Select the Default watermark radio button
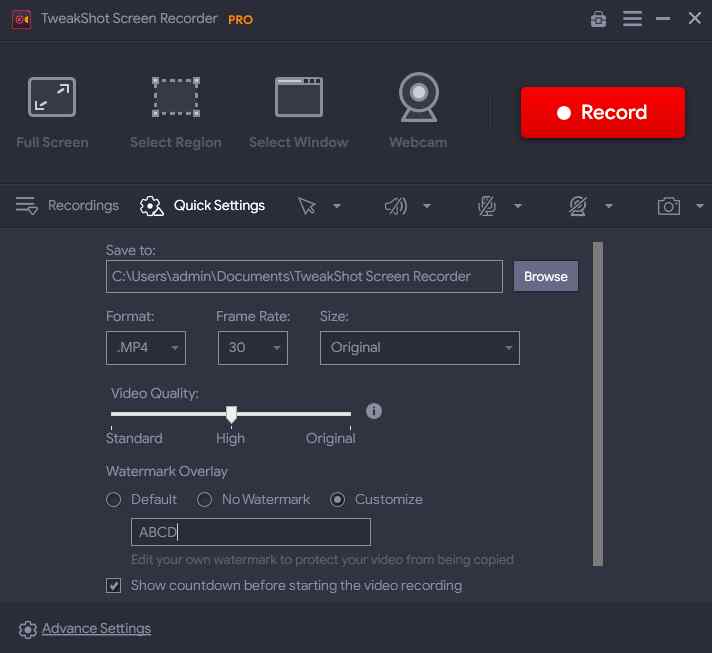The image size is (712, 653). coord(114,500)
